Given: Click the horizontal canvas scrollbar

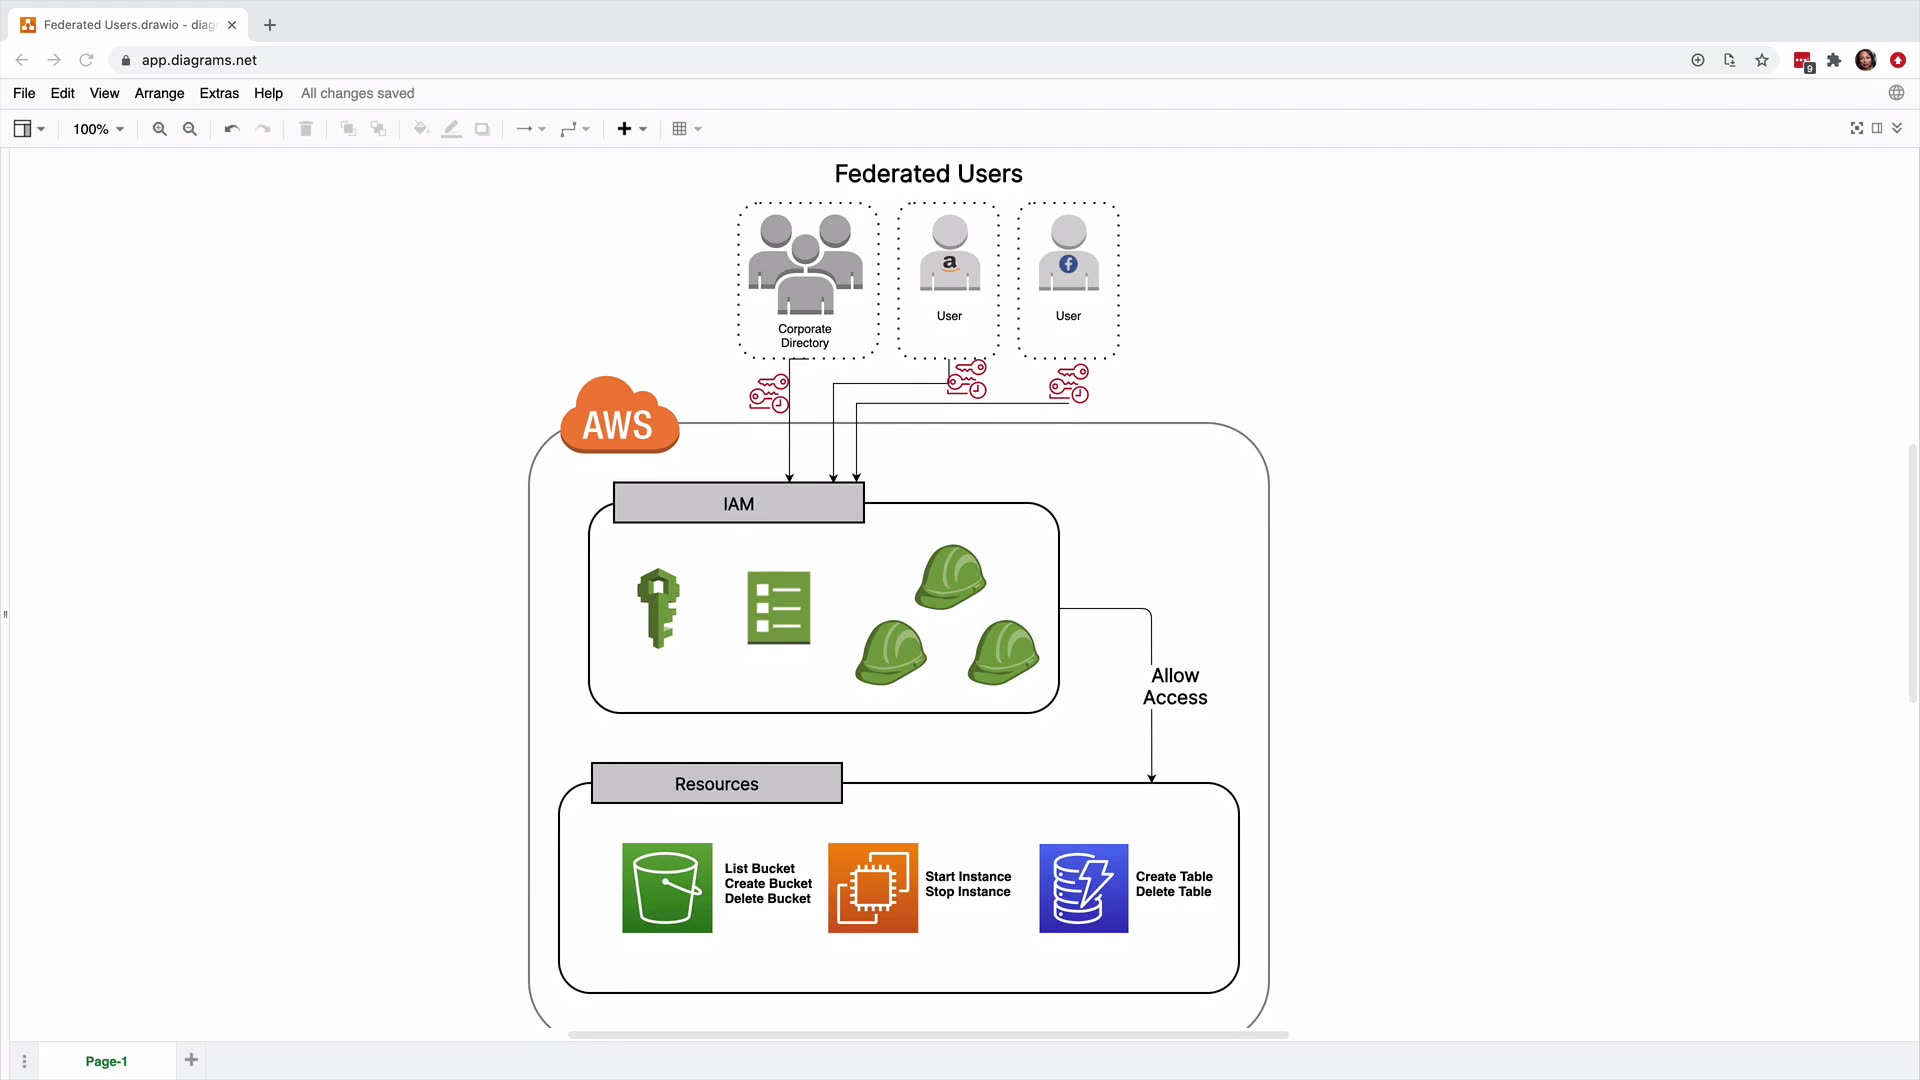Looking at the screenshot, I should click(x=927, y=1035).
